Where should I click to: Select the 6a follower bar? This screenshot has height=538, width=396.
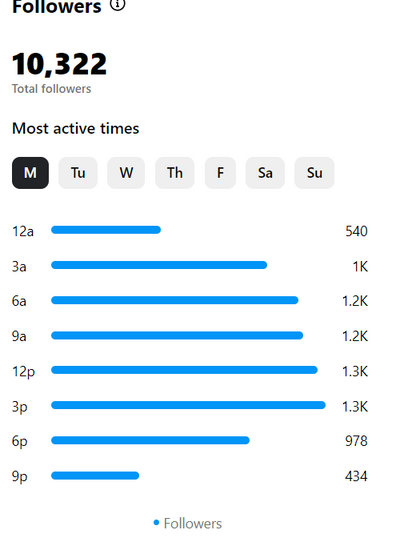[175, 300]
